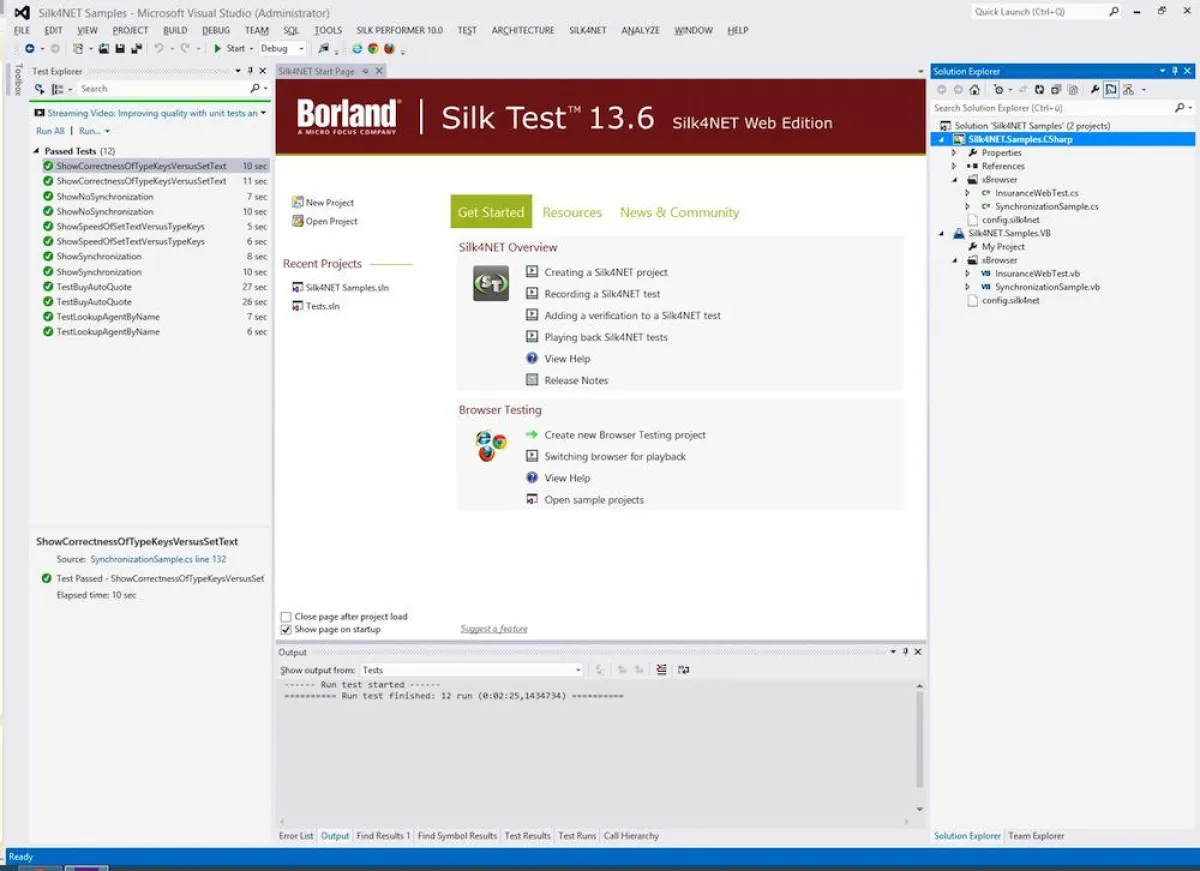The height and width of the screenshot is (871, 1200).
Task: Check the Close page after project load checkbox
Action: (x=287, y=616)
